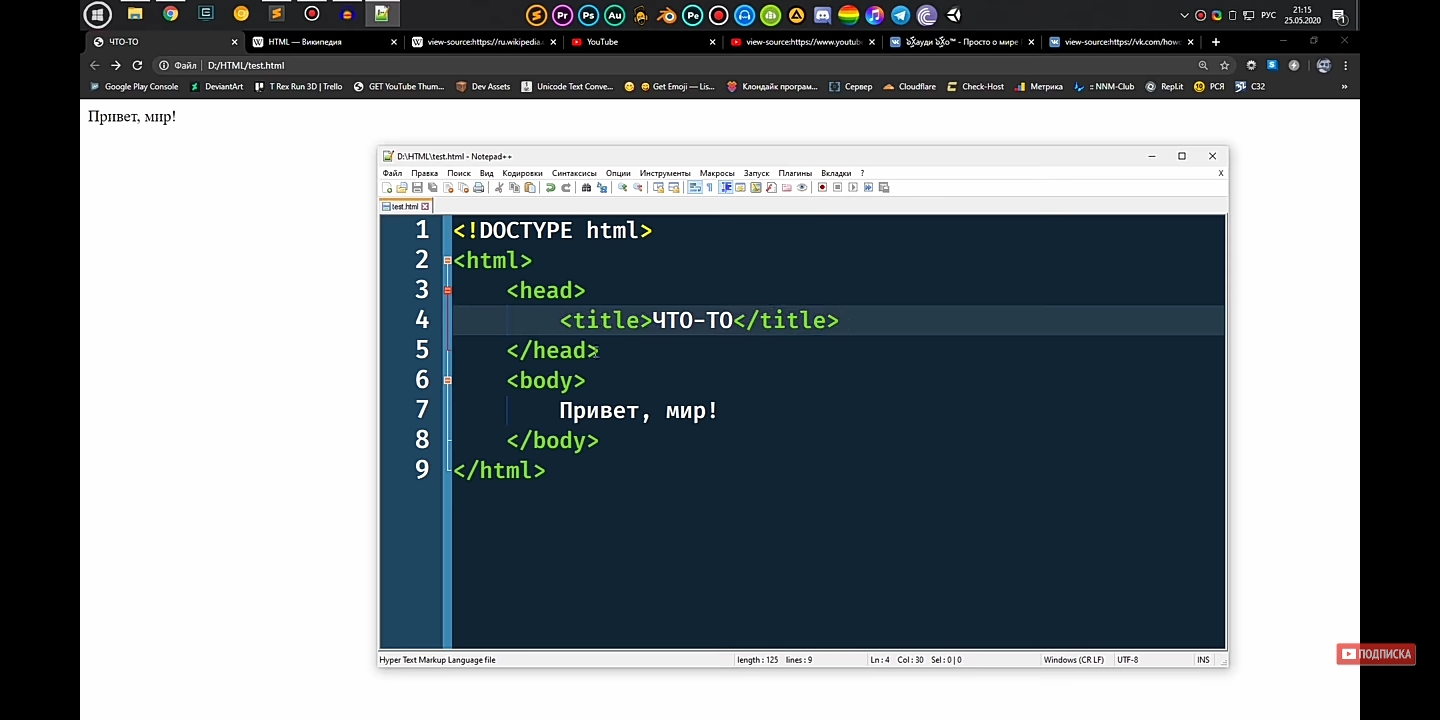This screenshot has width=1440, height=720.
Task: Toggle indent guide in Notepad++ toolbar
Action: pyautogui.click(x=725, y=187)
